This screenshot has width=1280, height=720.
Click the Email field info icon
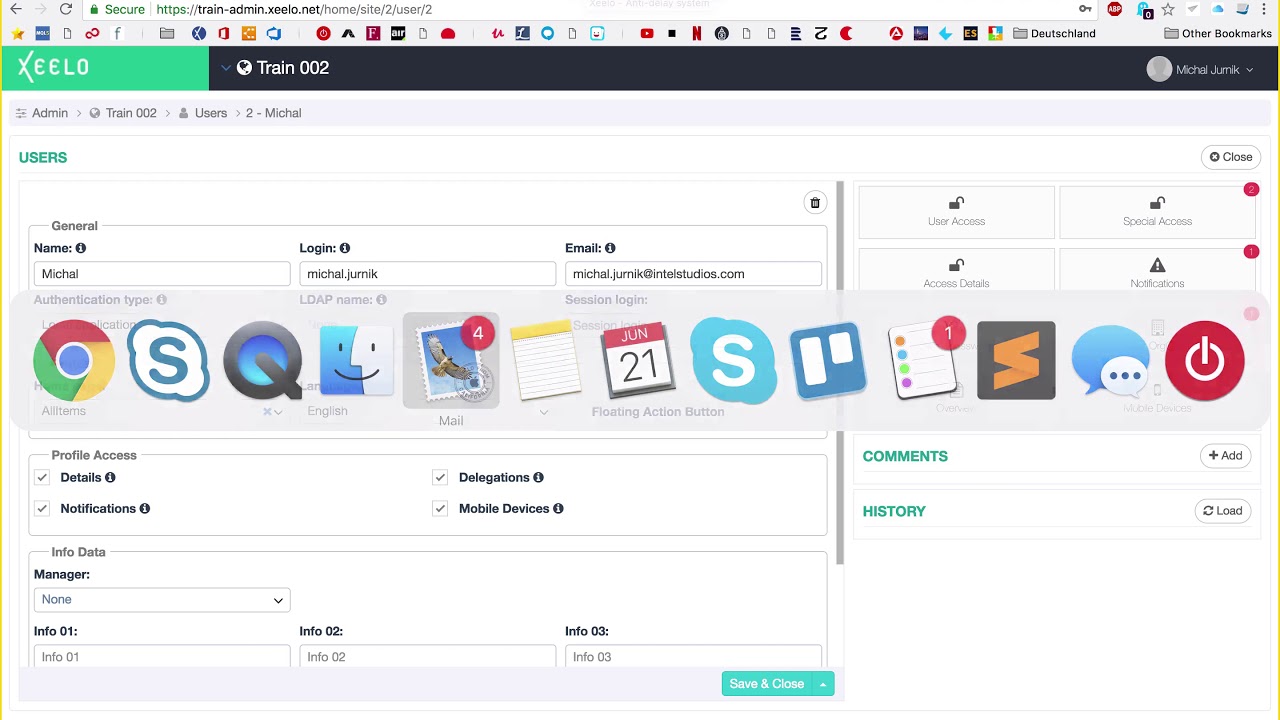610,248
